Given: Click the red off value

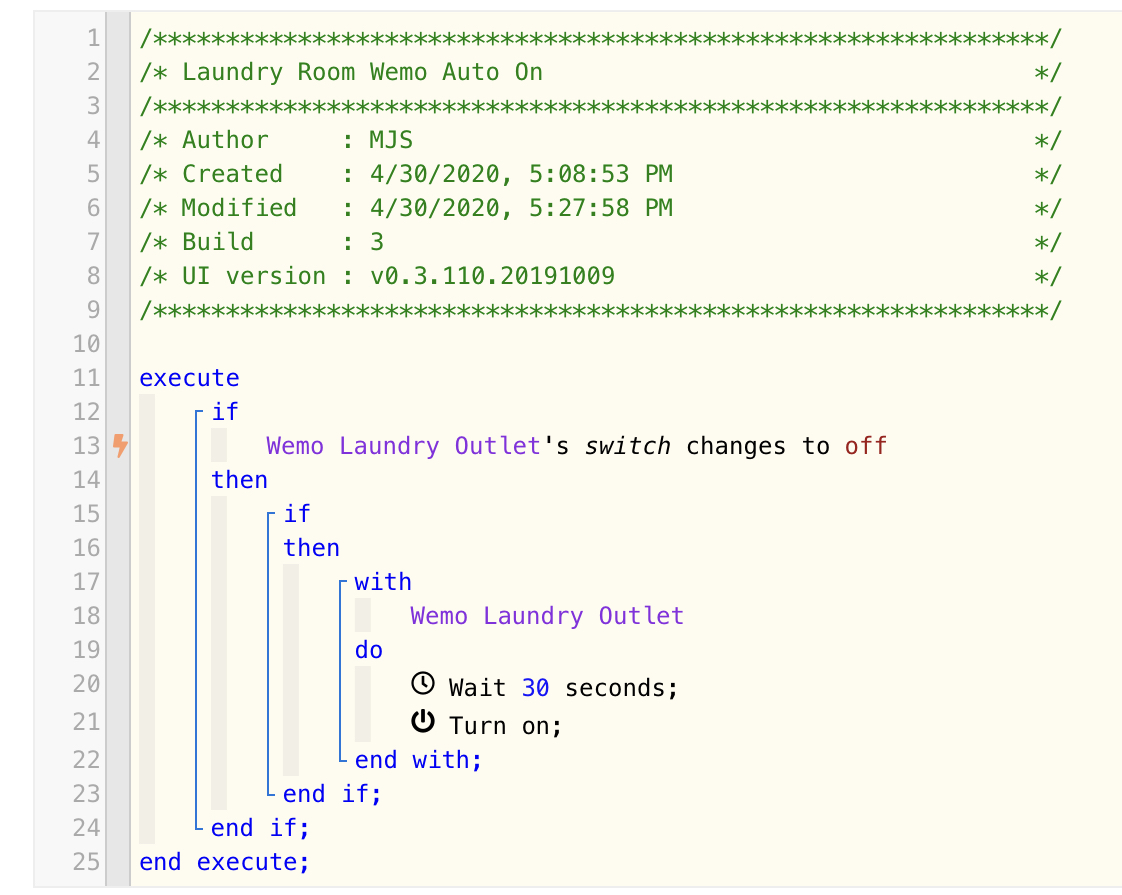Looking at the screenshot, I should point(865,446).
